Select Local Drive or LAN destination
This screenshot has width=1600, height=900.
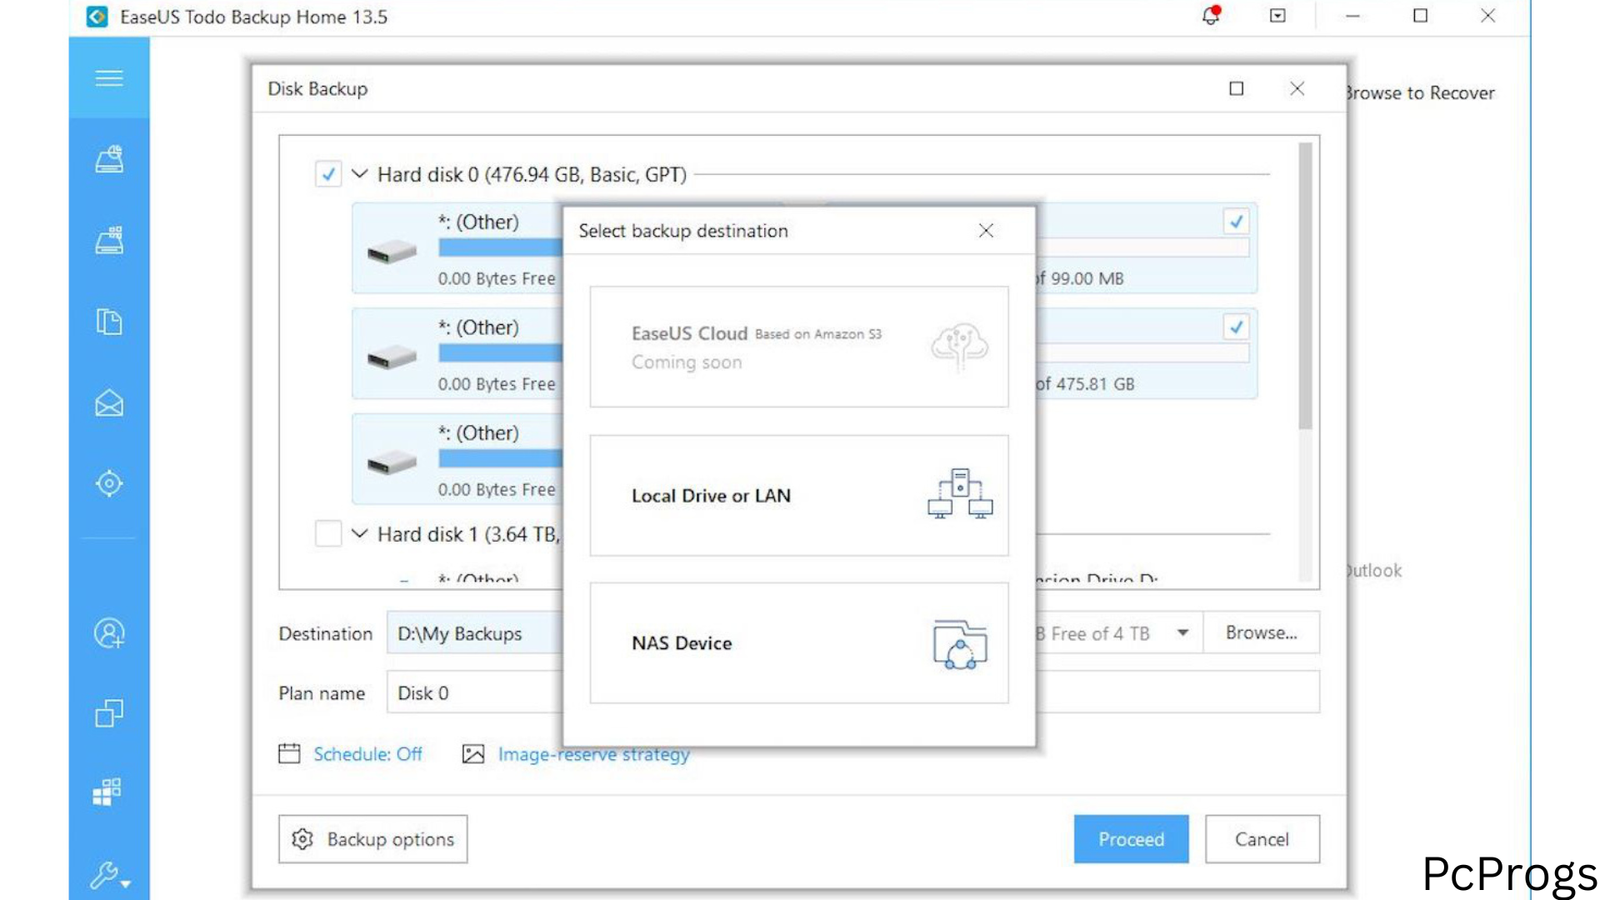point(799,495)
